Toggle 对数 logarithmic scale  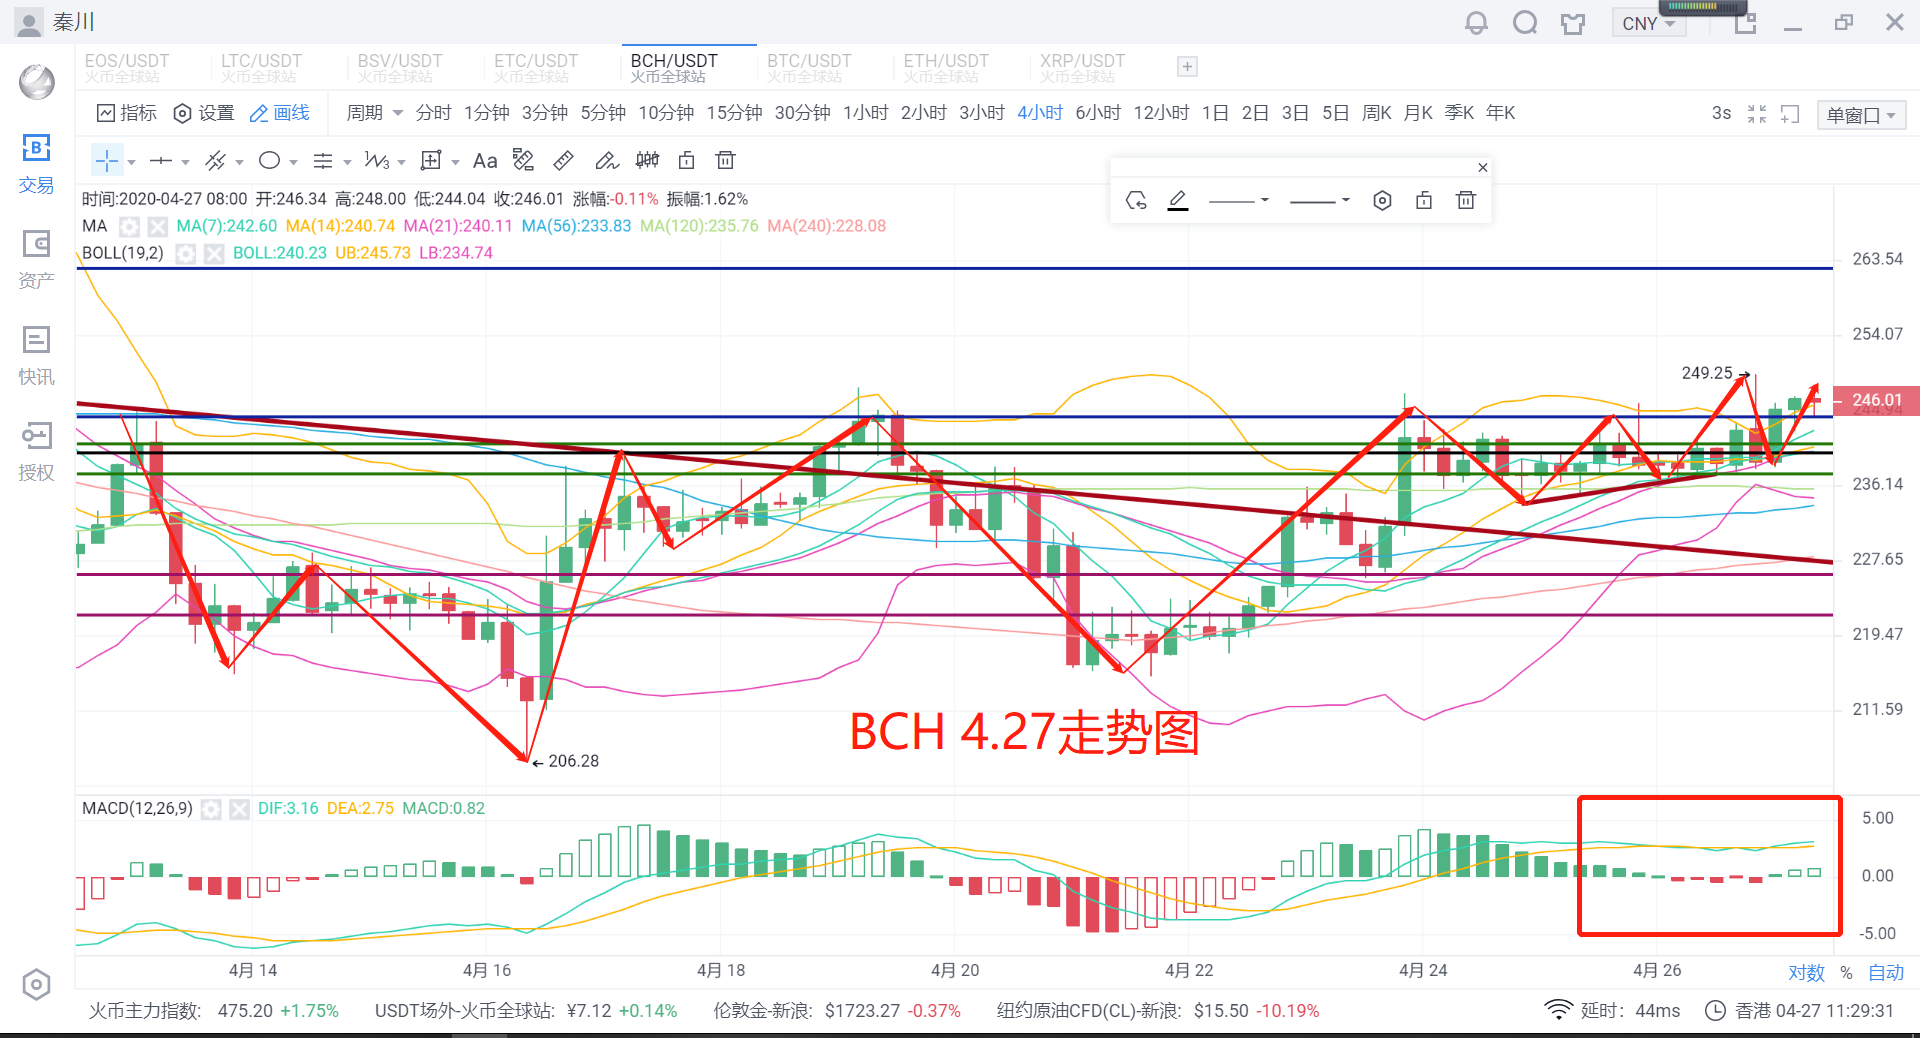coord(1806,972)
